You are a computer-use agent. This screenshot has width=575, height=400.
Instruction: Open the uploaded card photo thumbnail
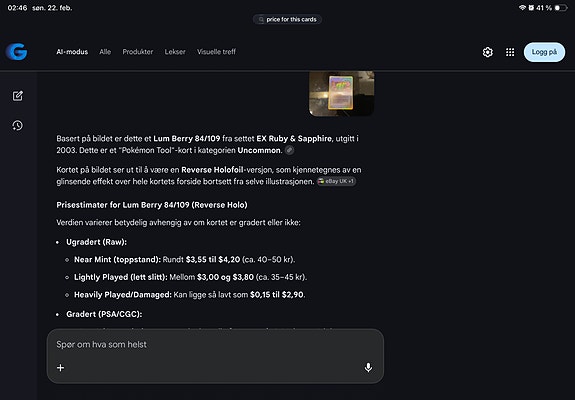341,93
